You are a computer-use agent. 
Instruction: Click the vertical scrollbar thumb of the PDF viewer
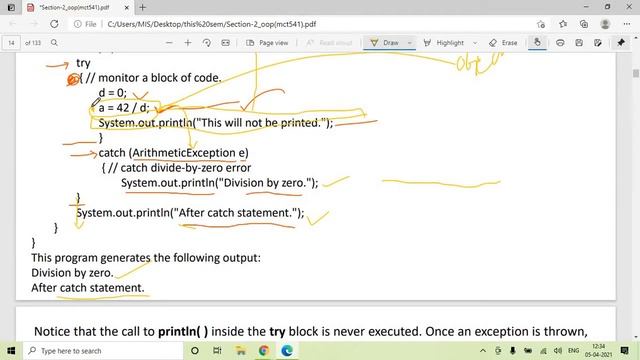(x=636, y=73)
